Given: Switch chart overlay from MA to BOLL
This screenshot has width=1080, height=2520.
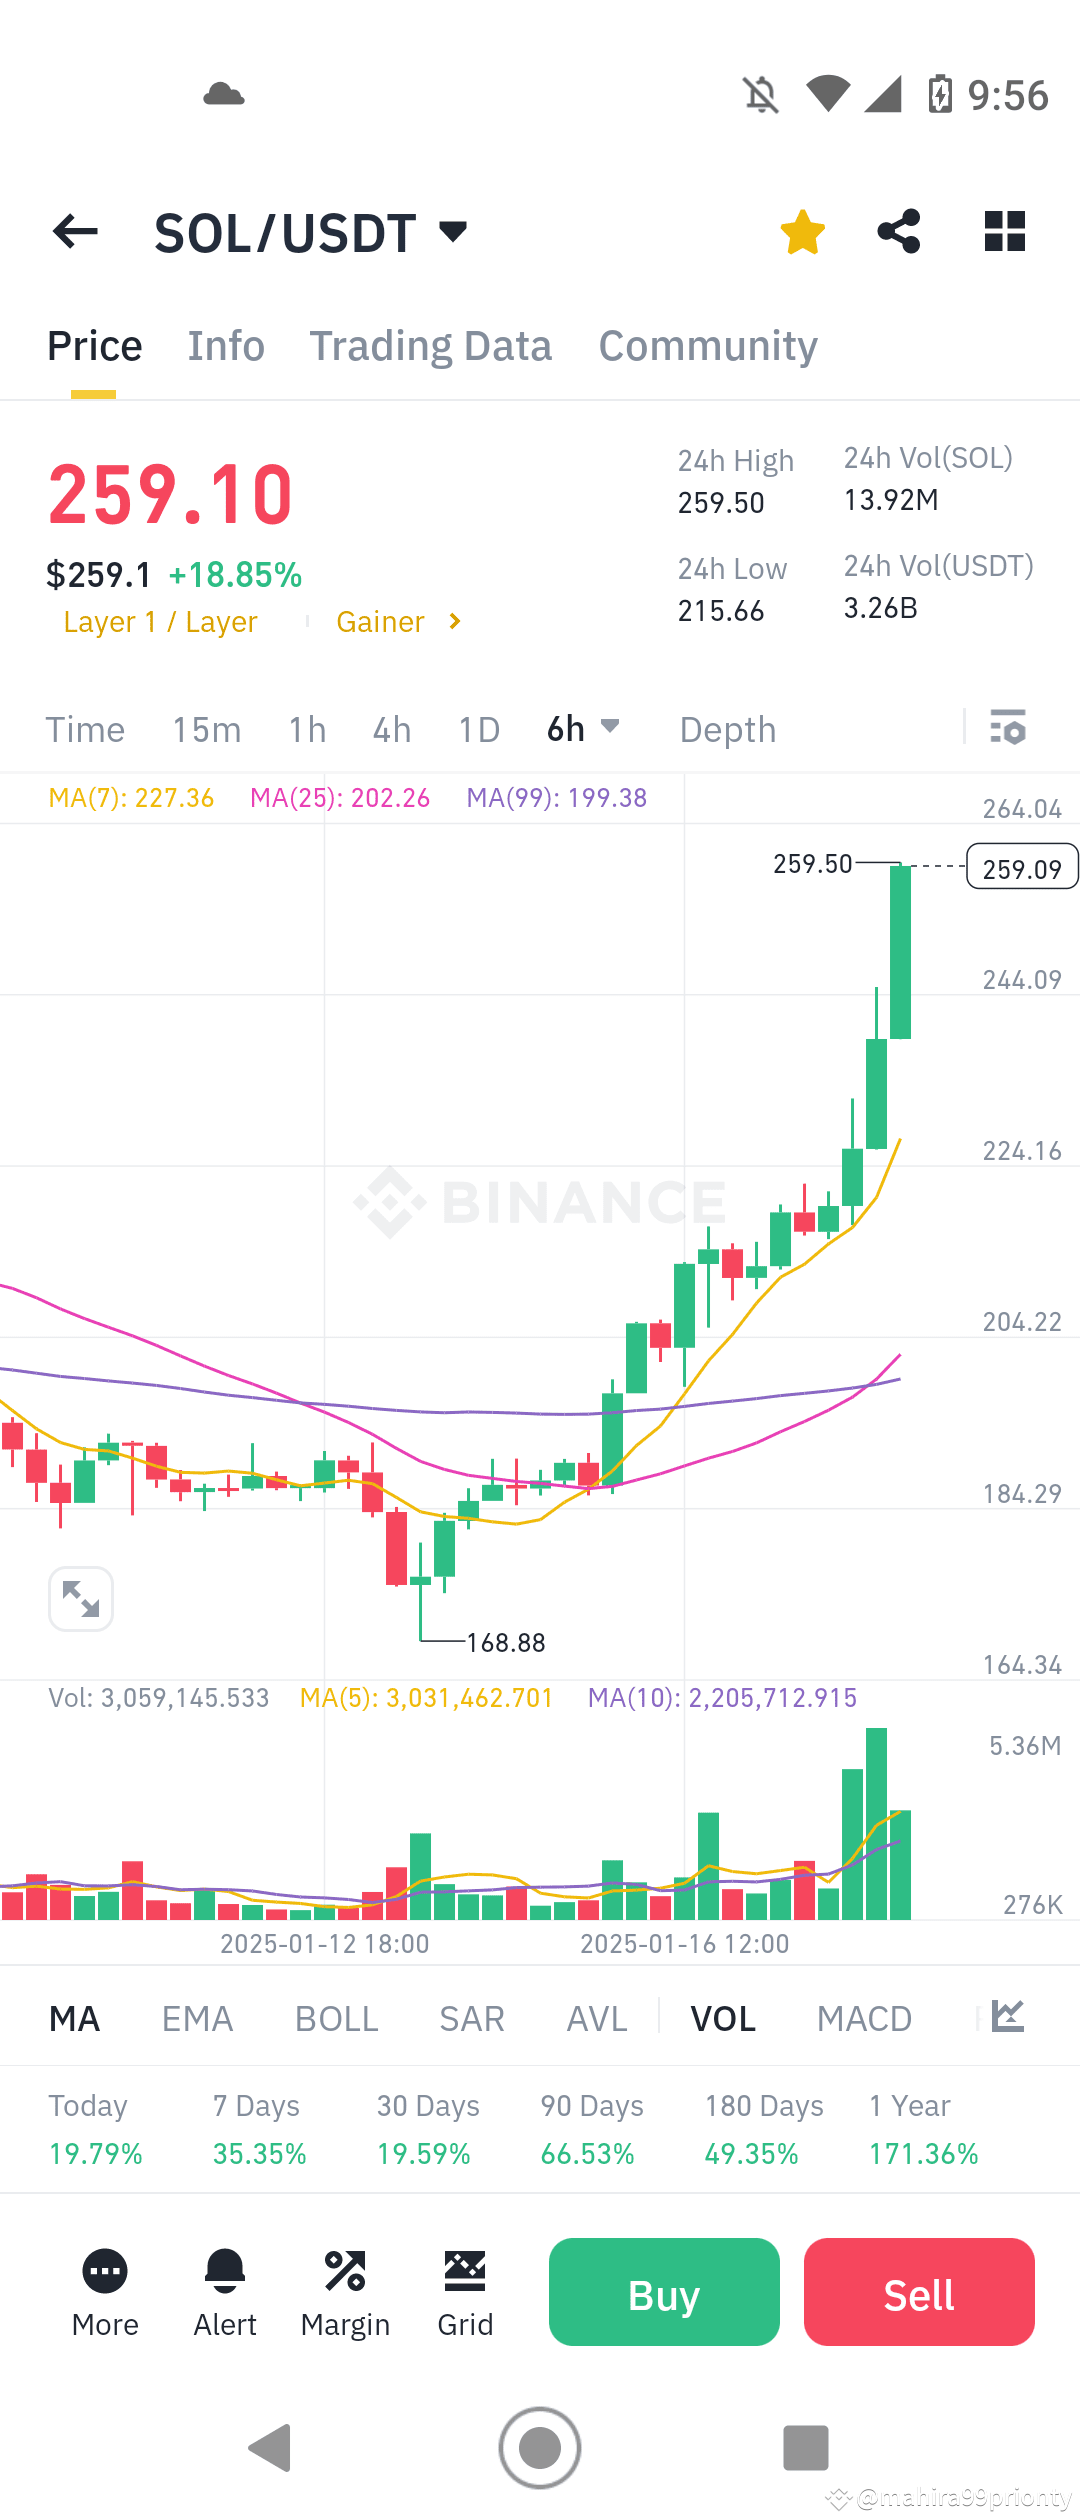Looking at the screenshot, I should click(x=335, y=2018).
